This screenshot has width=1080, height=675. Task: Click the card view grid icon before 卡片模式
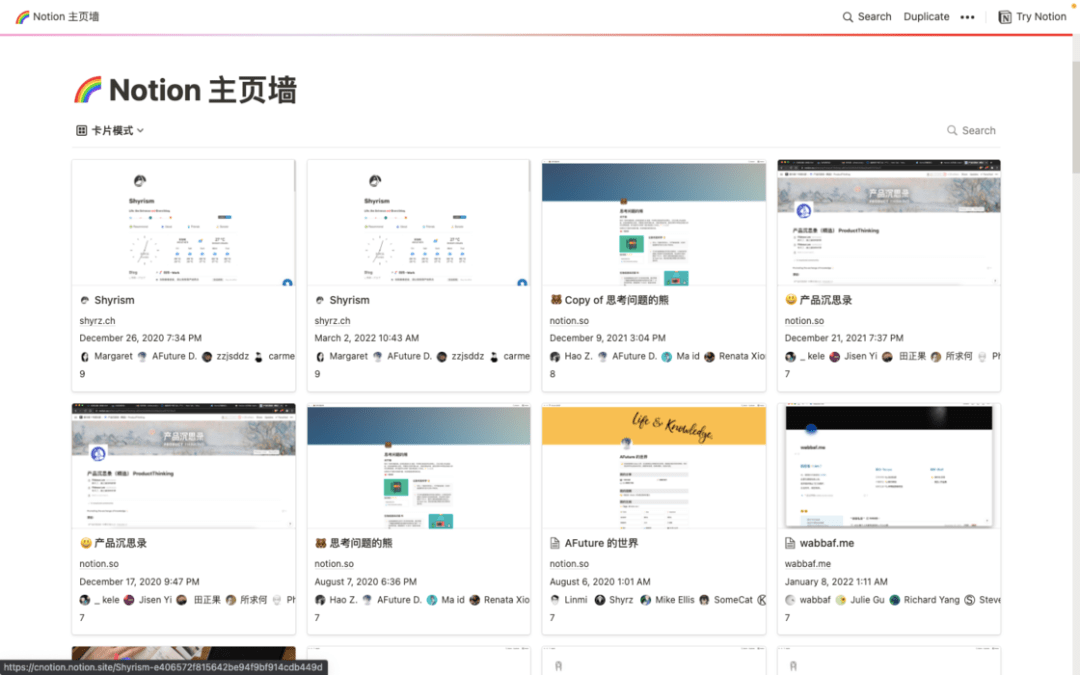coord(80,130)
